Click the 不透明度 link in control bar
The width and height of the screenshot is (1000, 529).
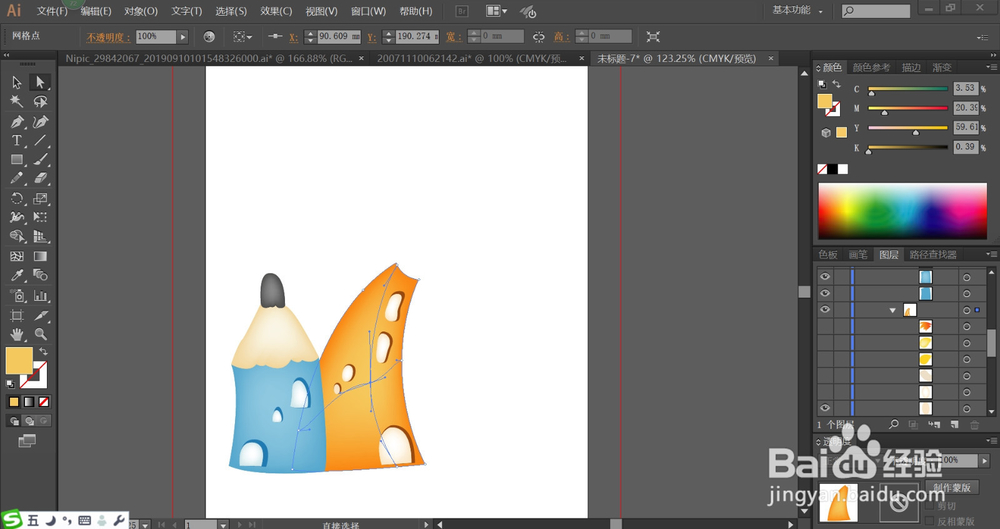[x=108, y=37]
